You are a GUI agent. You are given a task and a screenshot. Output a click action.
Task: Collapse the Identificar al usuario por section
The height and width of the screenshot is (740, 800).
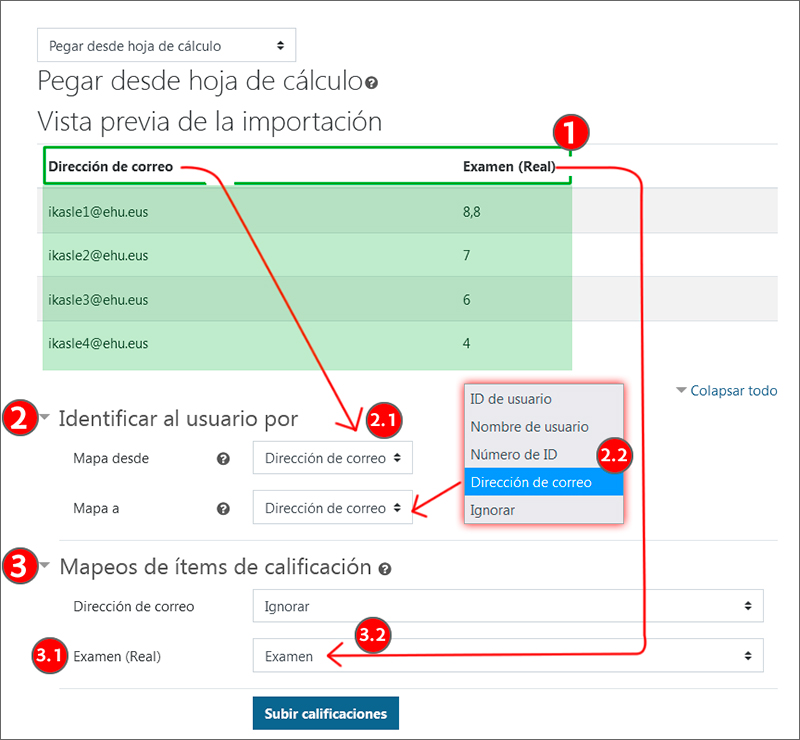47,417
